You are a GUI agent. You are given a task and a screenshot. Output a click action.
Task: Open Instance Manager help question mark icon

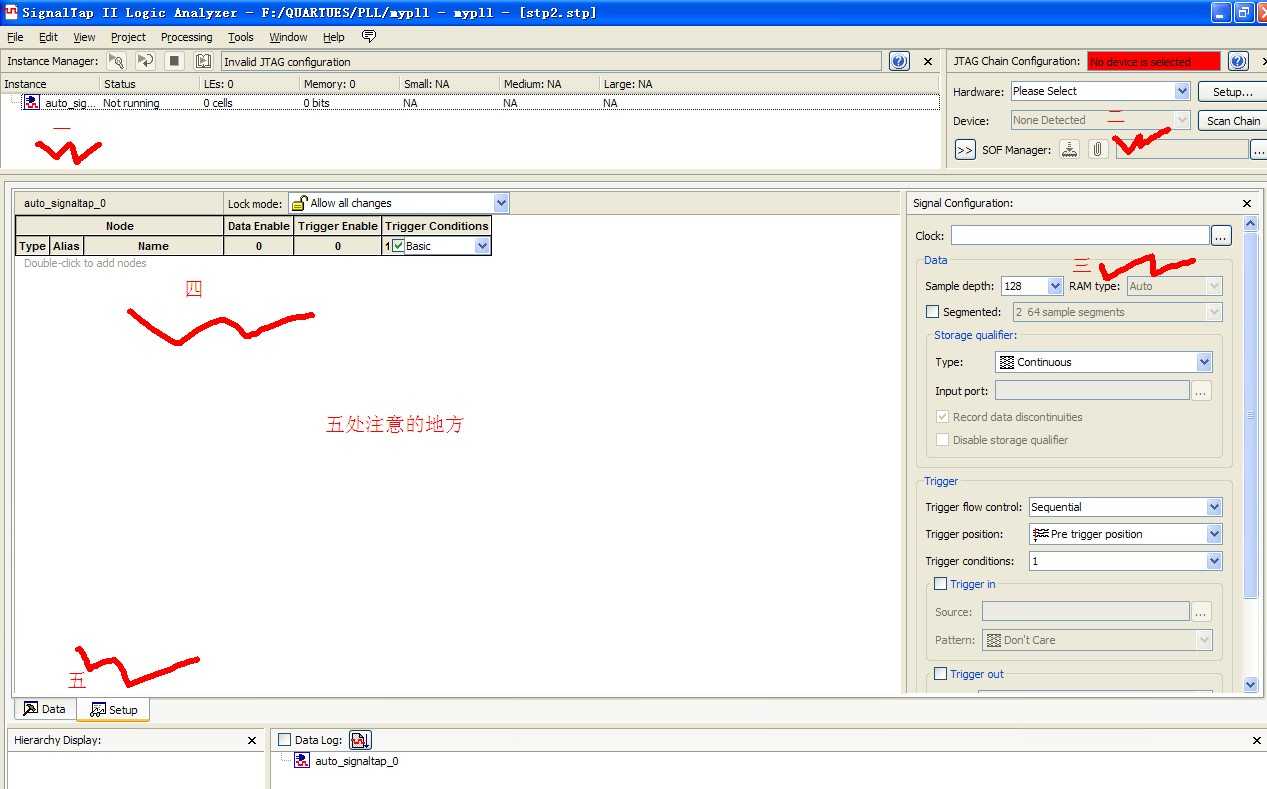click(x=898, y=61)
